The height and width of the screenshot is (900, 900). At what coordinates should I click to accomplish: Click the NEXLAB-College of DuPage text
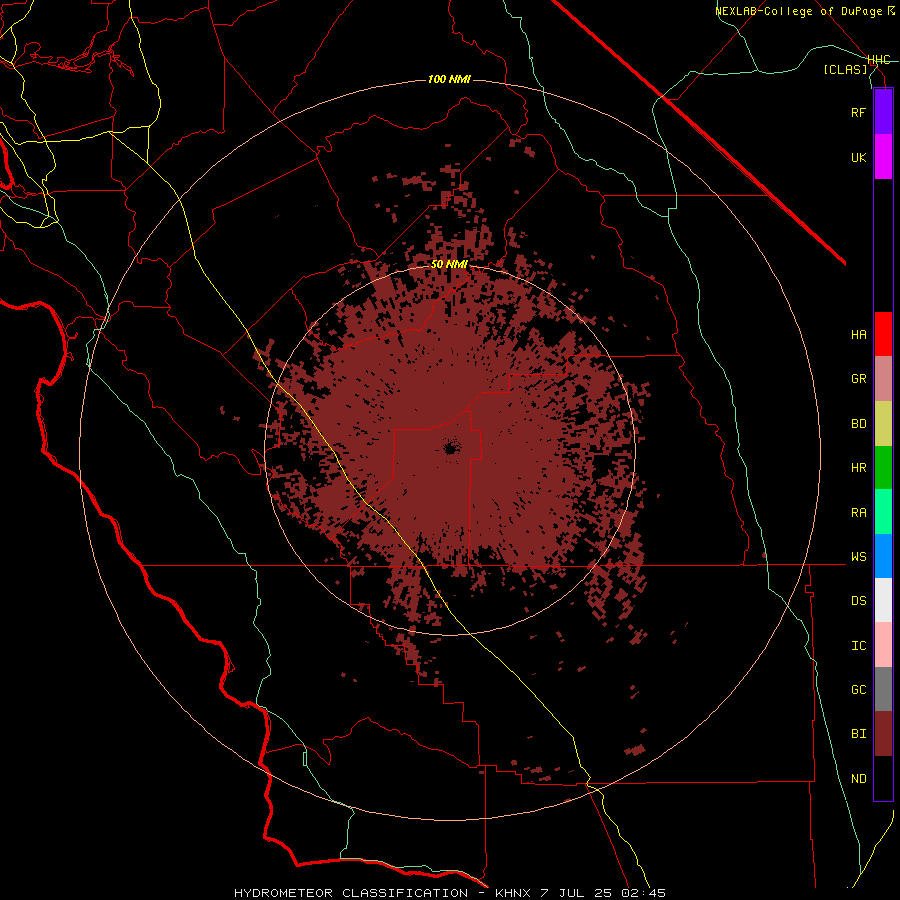(x=799, y=11)
